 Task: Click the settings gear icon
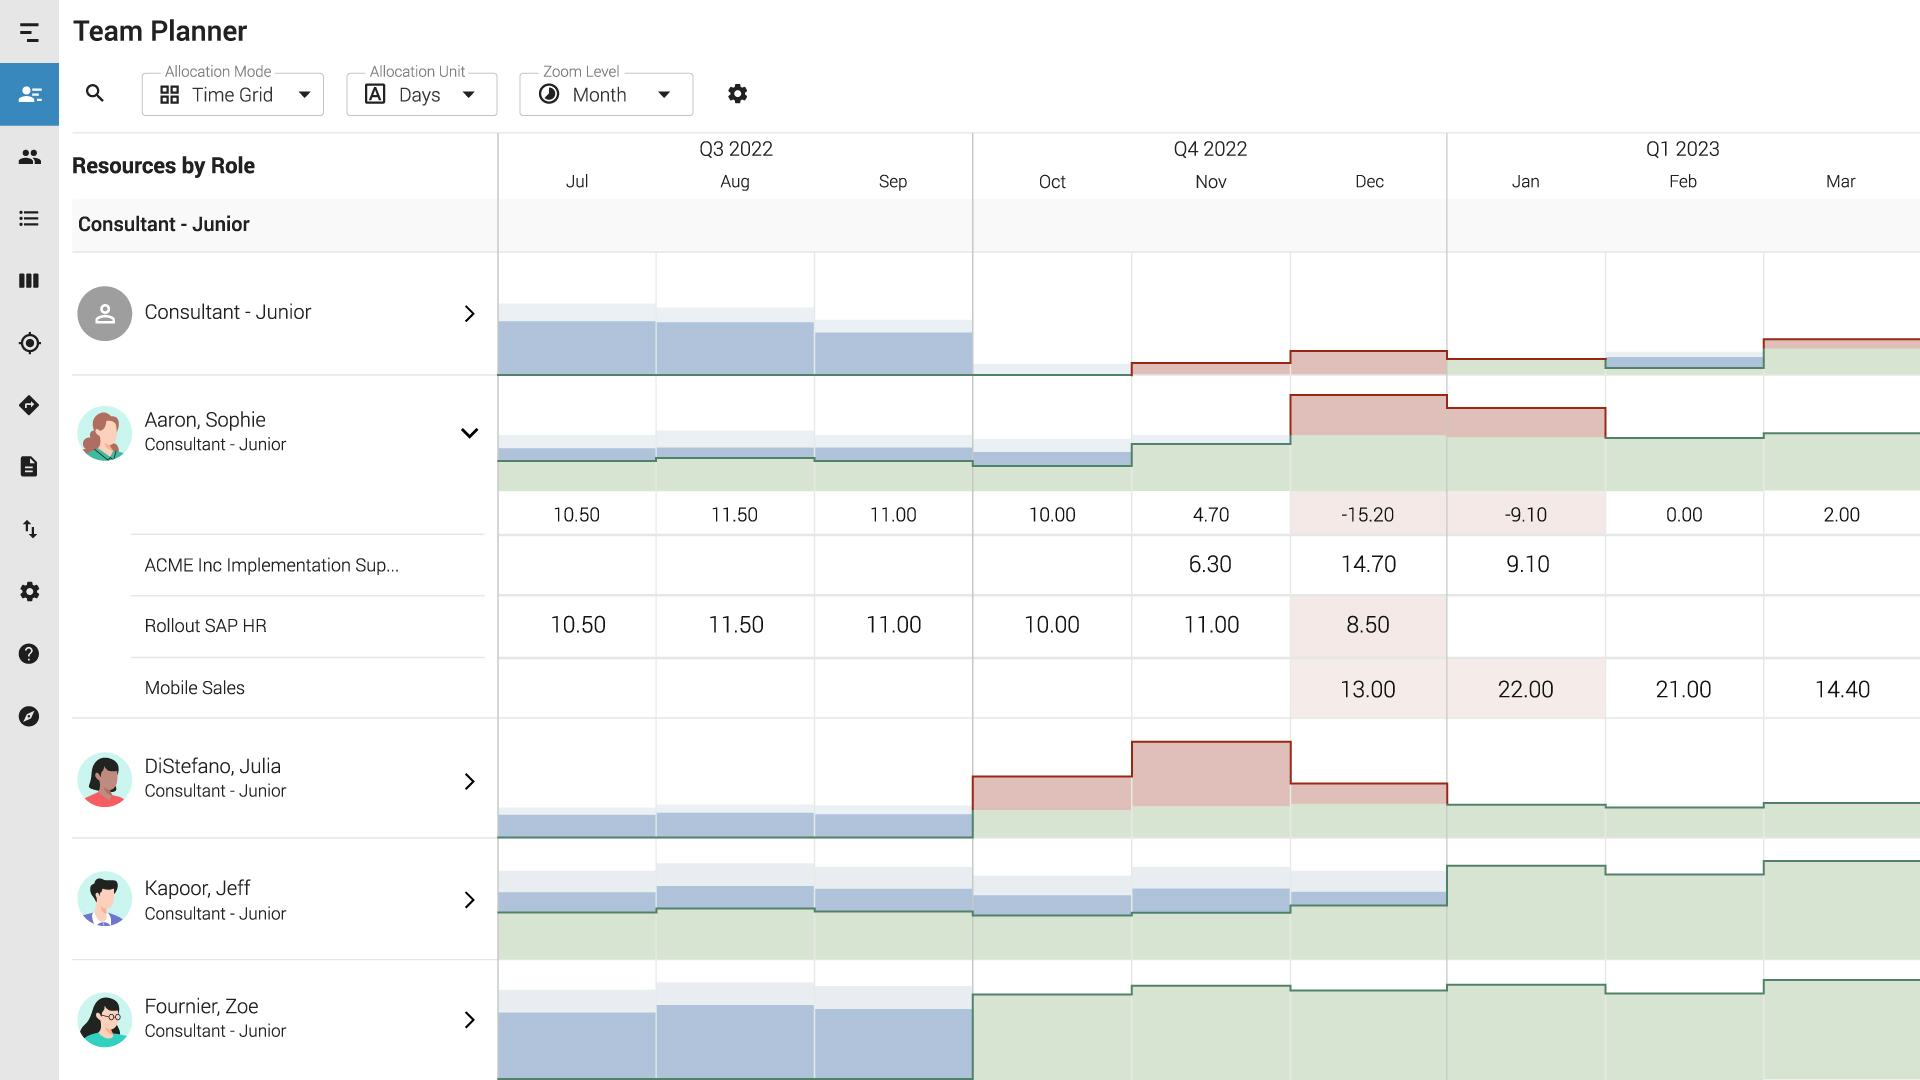point(737,94)
